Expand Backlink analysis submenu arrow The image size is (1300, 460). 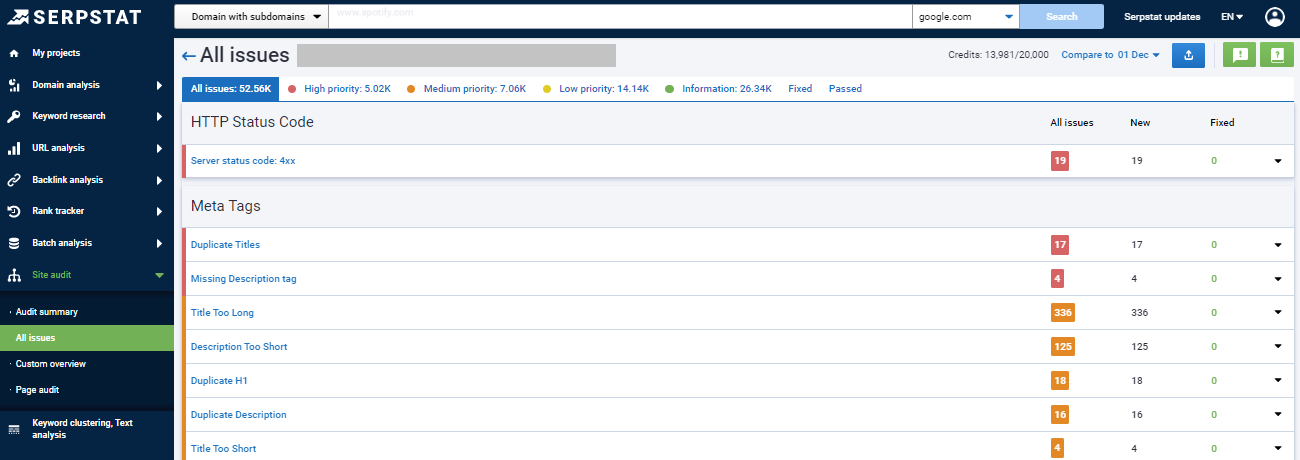pyautogui.click(x=159, y=180)
